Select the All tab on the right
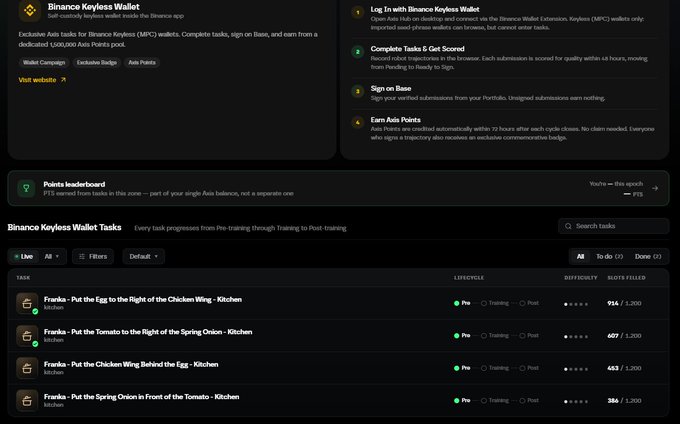680x424 pixels. [580, 256]
